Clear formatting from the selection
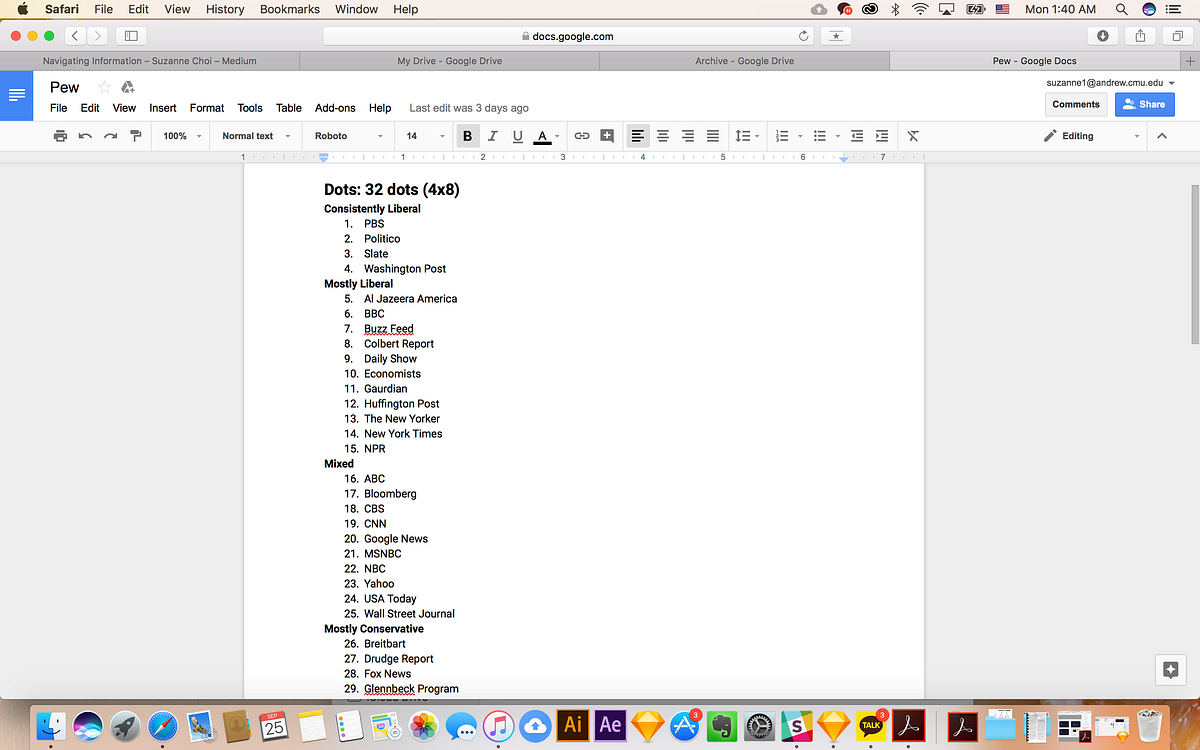Viewport: 1200px width, 750px height. coord(913,136)
